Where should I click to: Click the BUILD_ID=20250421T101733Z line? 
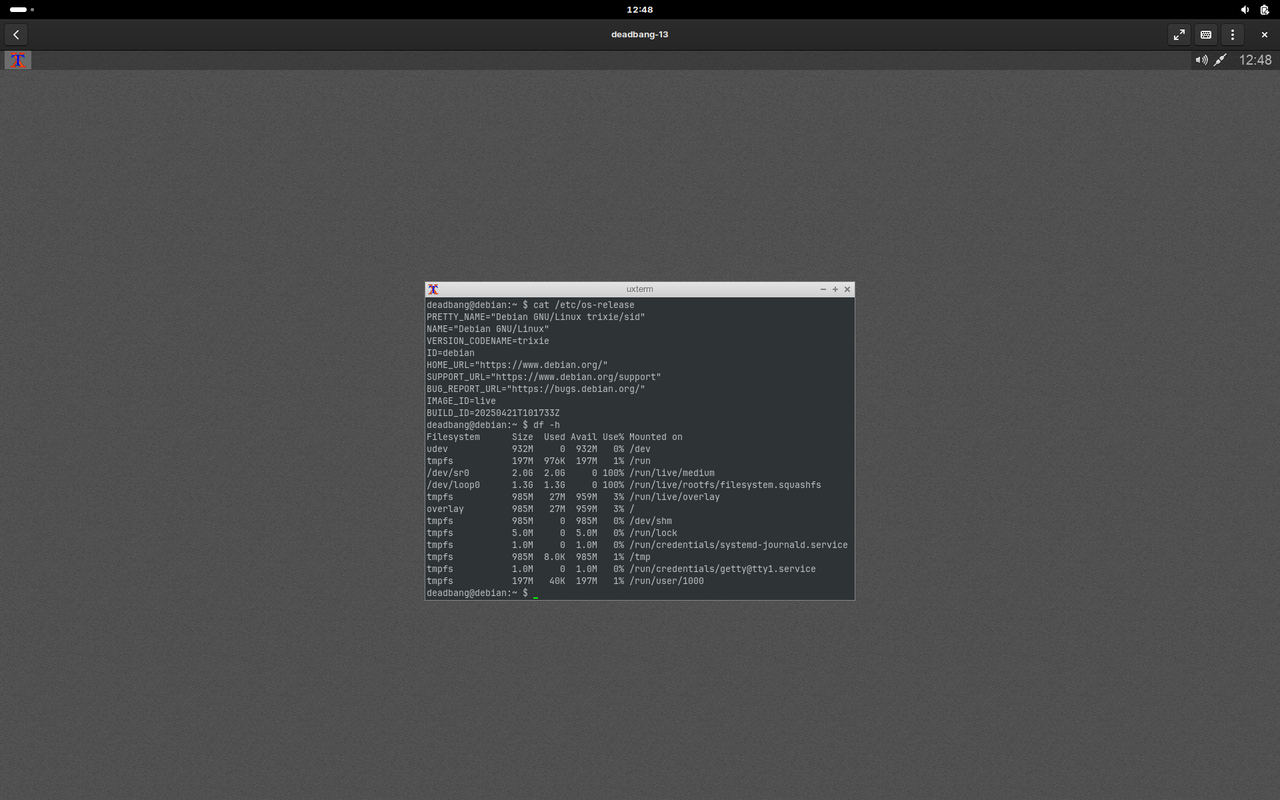(493, 413)
